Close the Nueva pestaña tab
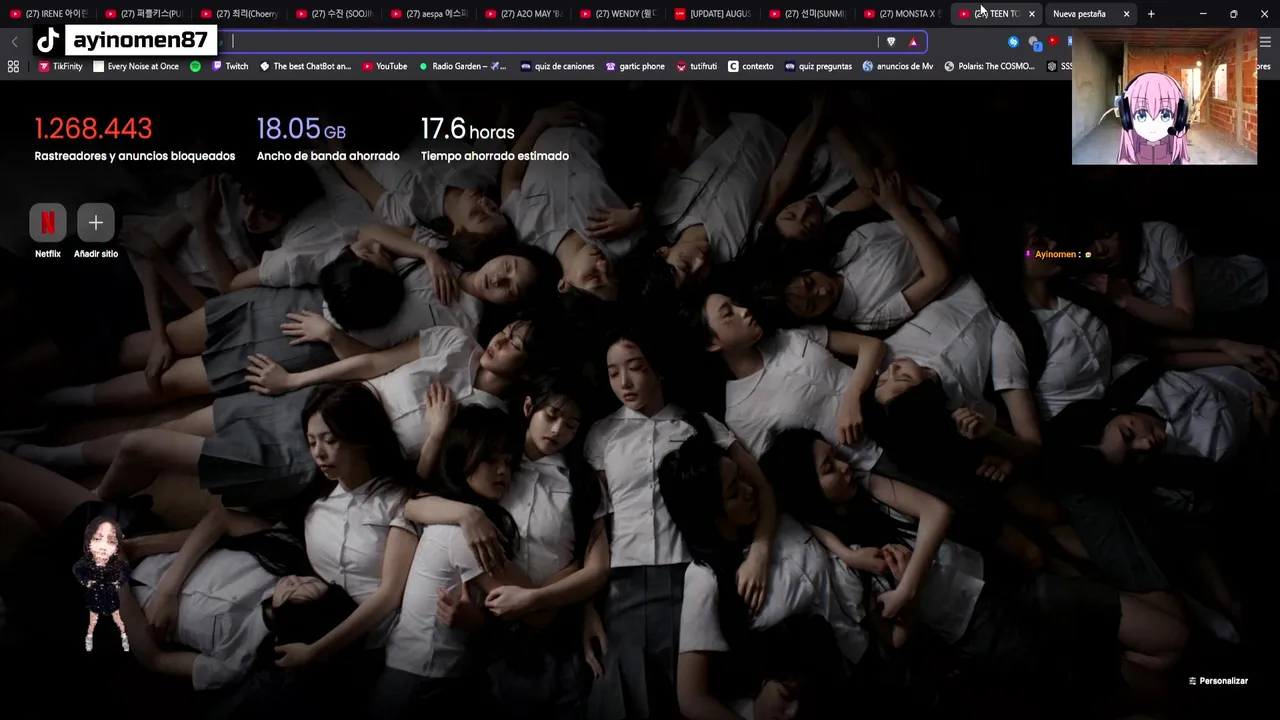 coord(1126,14)
